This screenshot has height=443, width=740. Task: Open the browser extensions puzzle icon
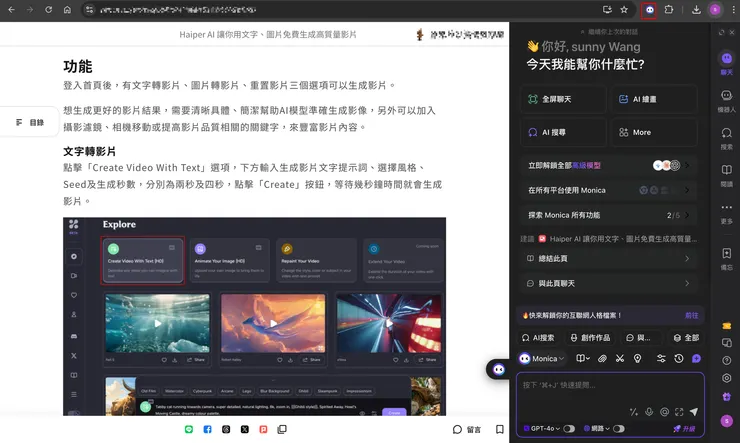tap(669, 9)
